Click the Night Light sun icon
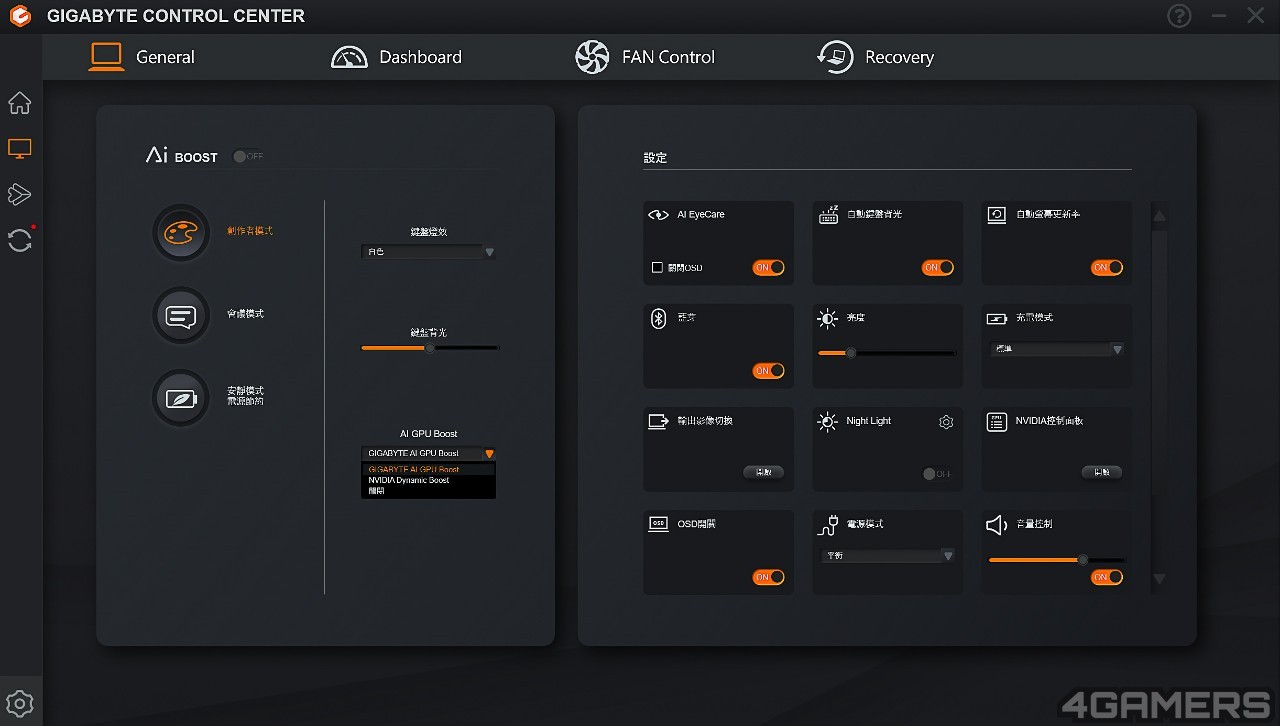1280x726 pixels. point(827,422)
